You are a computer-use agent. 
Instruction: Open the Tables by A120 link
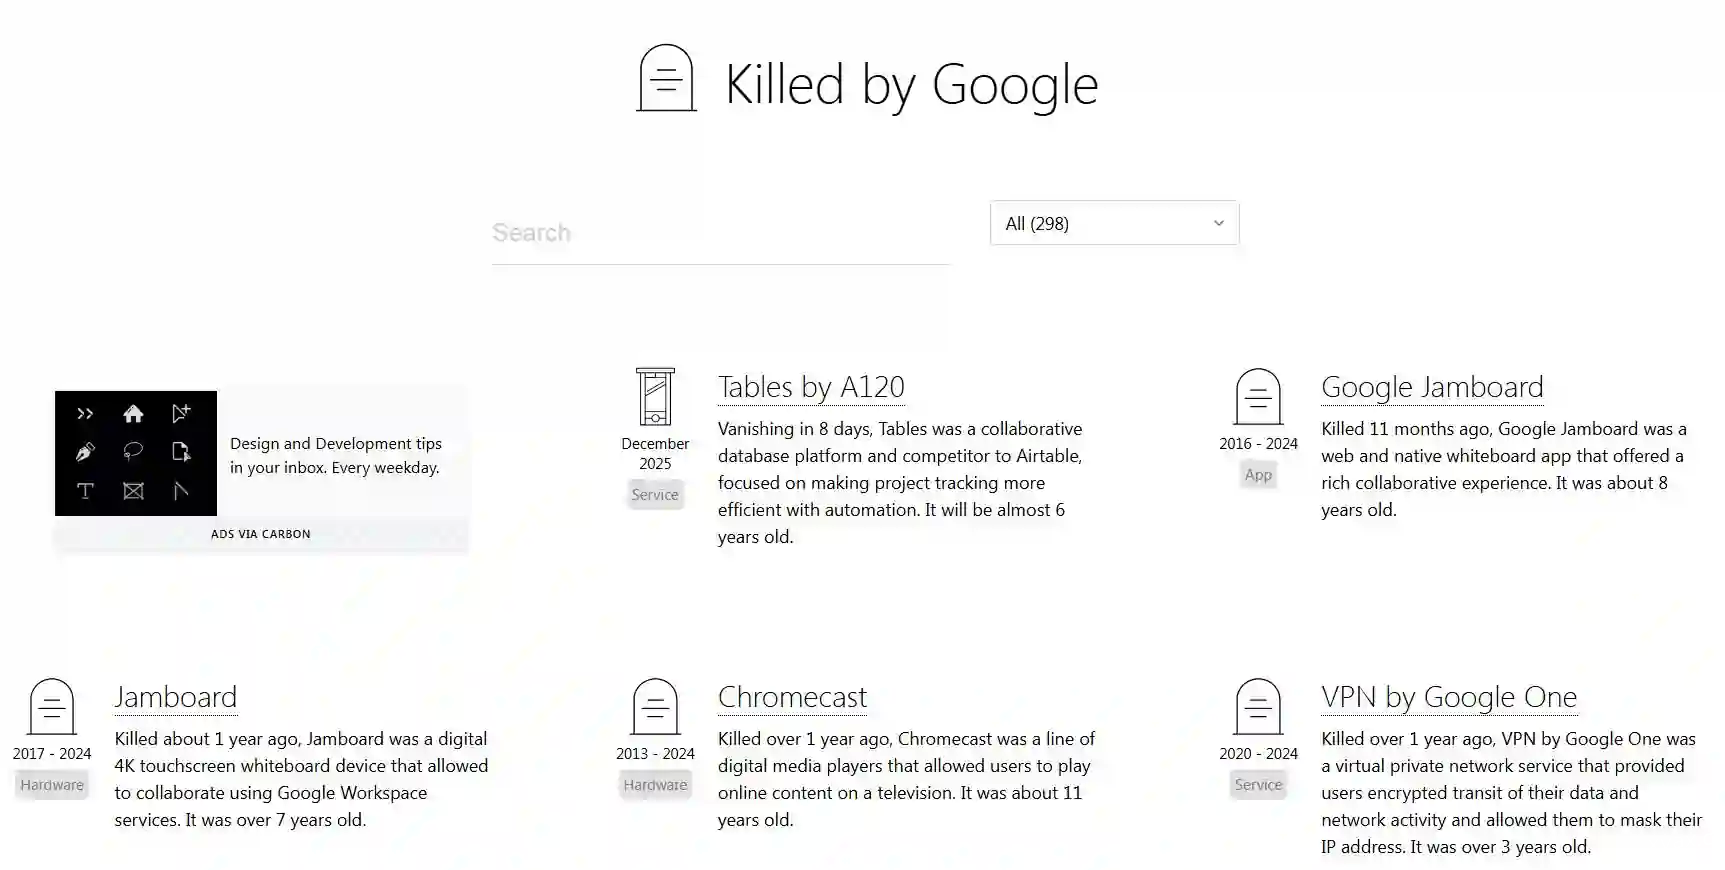click(x=811, y=387)
